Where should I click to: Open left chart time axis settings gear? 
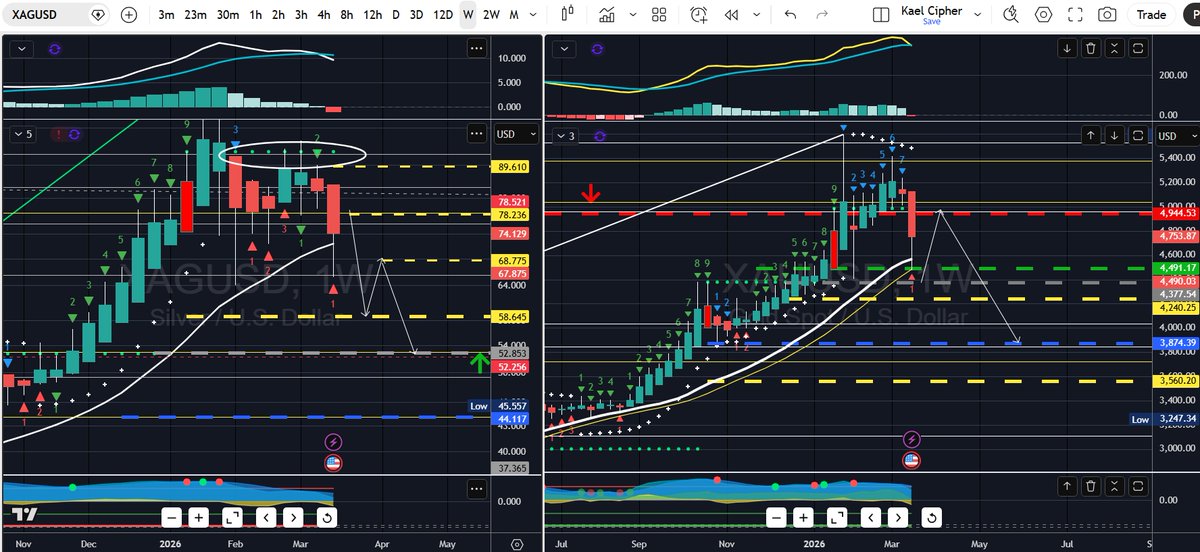coord(516,543)
